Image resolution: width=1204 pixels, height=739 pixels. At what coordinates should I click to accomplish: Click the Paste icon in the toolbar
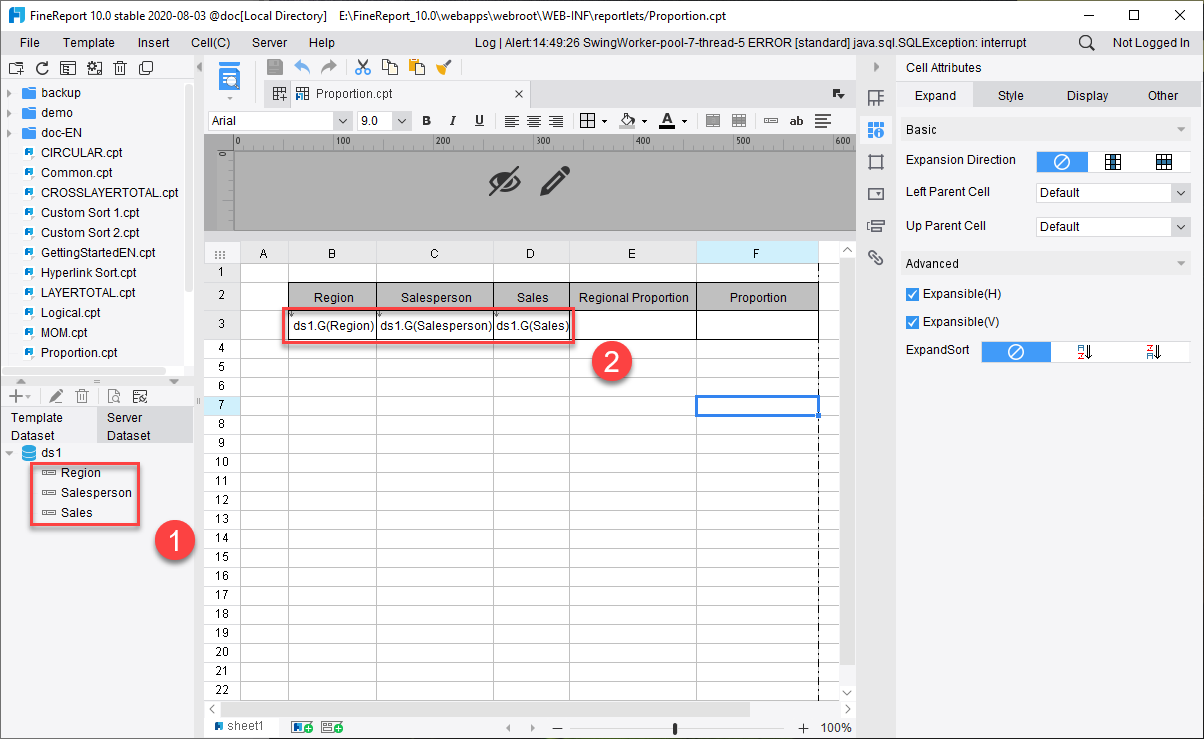[417, 68]
